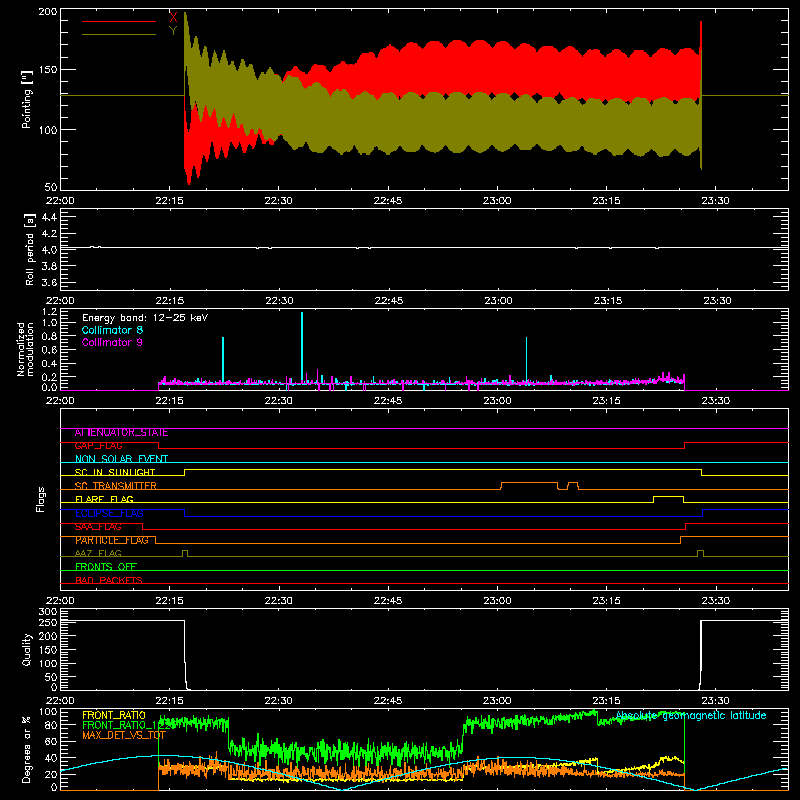Click the FLARE_FLAG label
800x800 pixels.
[x=104, y=499]
